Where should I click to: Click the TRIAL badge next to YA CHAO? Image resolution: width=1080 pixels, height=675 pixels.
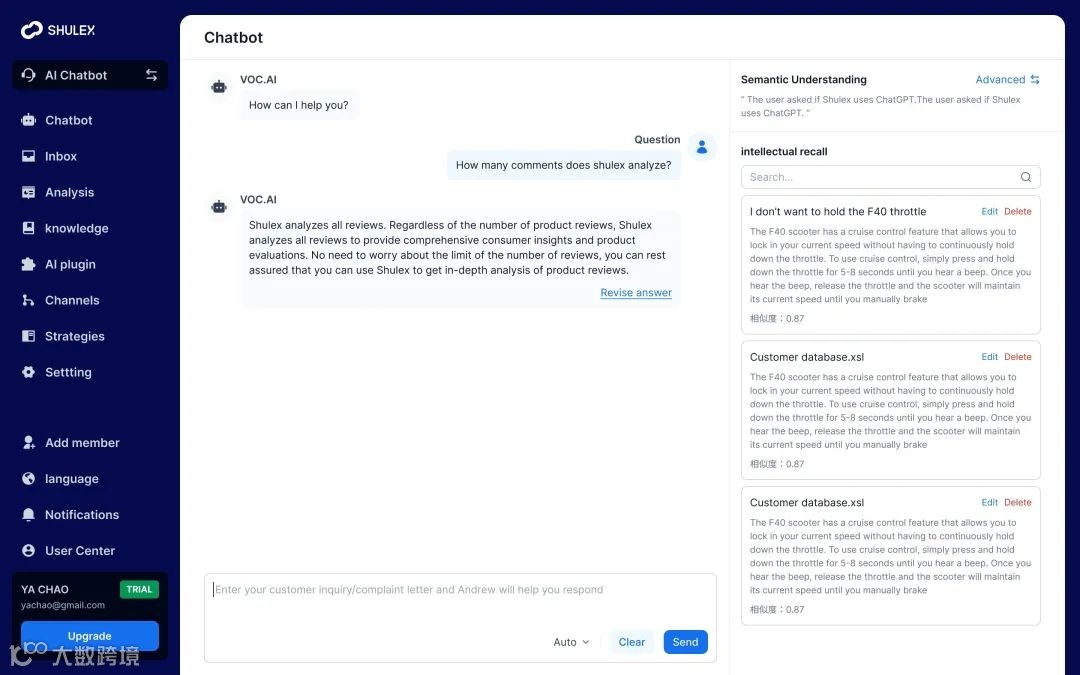tap(139, 590)
